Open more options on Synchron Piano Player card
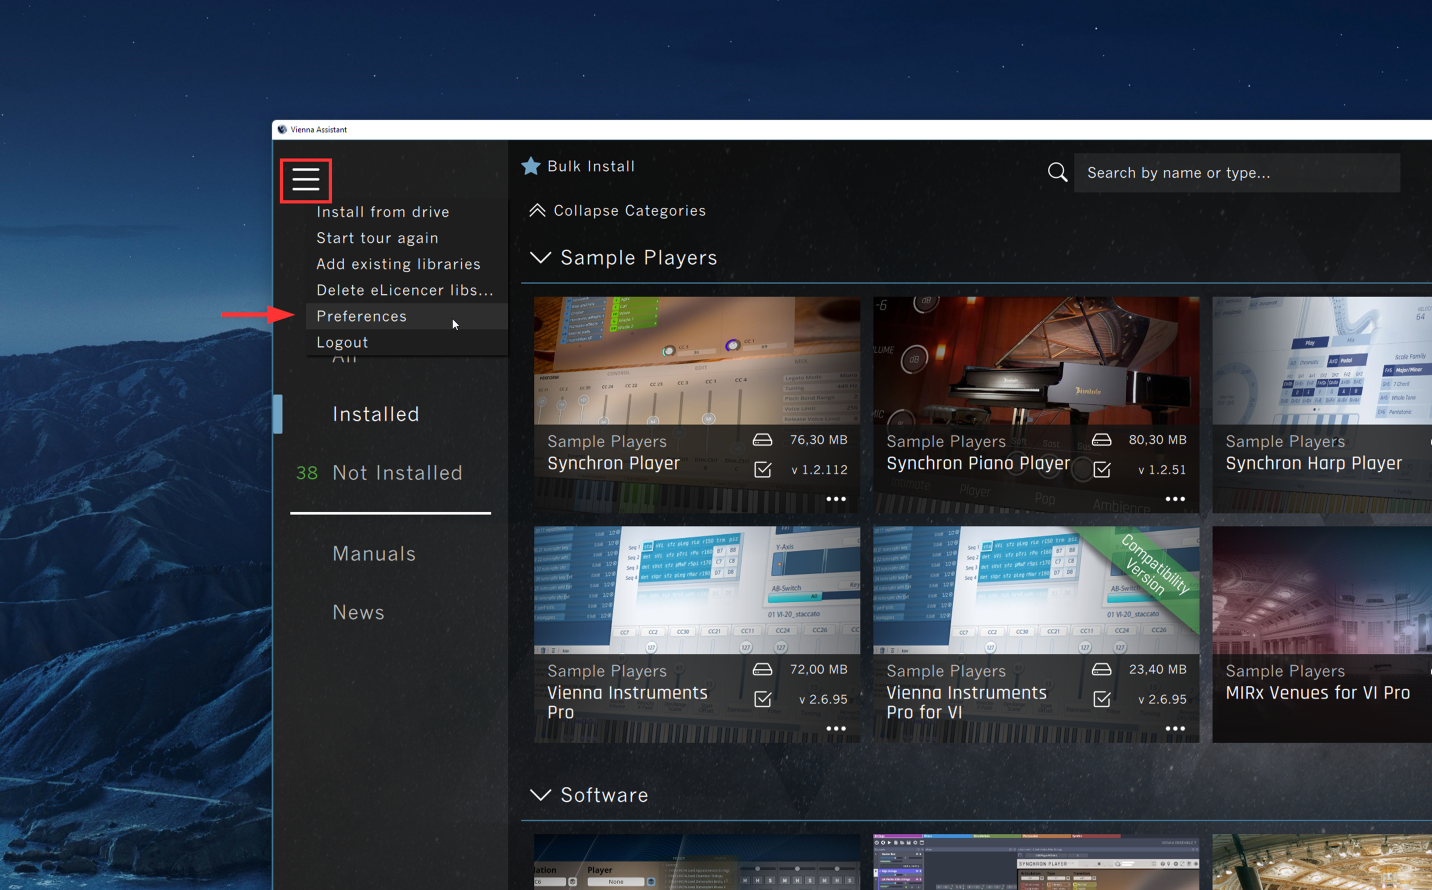Viewport: 1432px width, 890px height. coord(1175,499)
